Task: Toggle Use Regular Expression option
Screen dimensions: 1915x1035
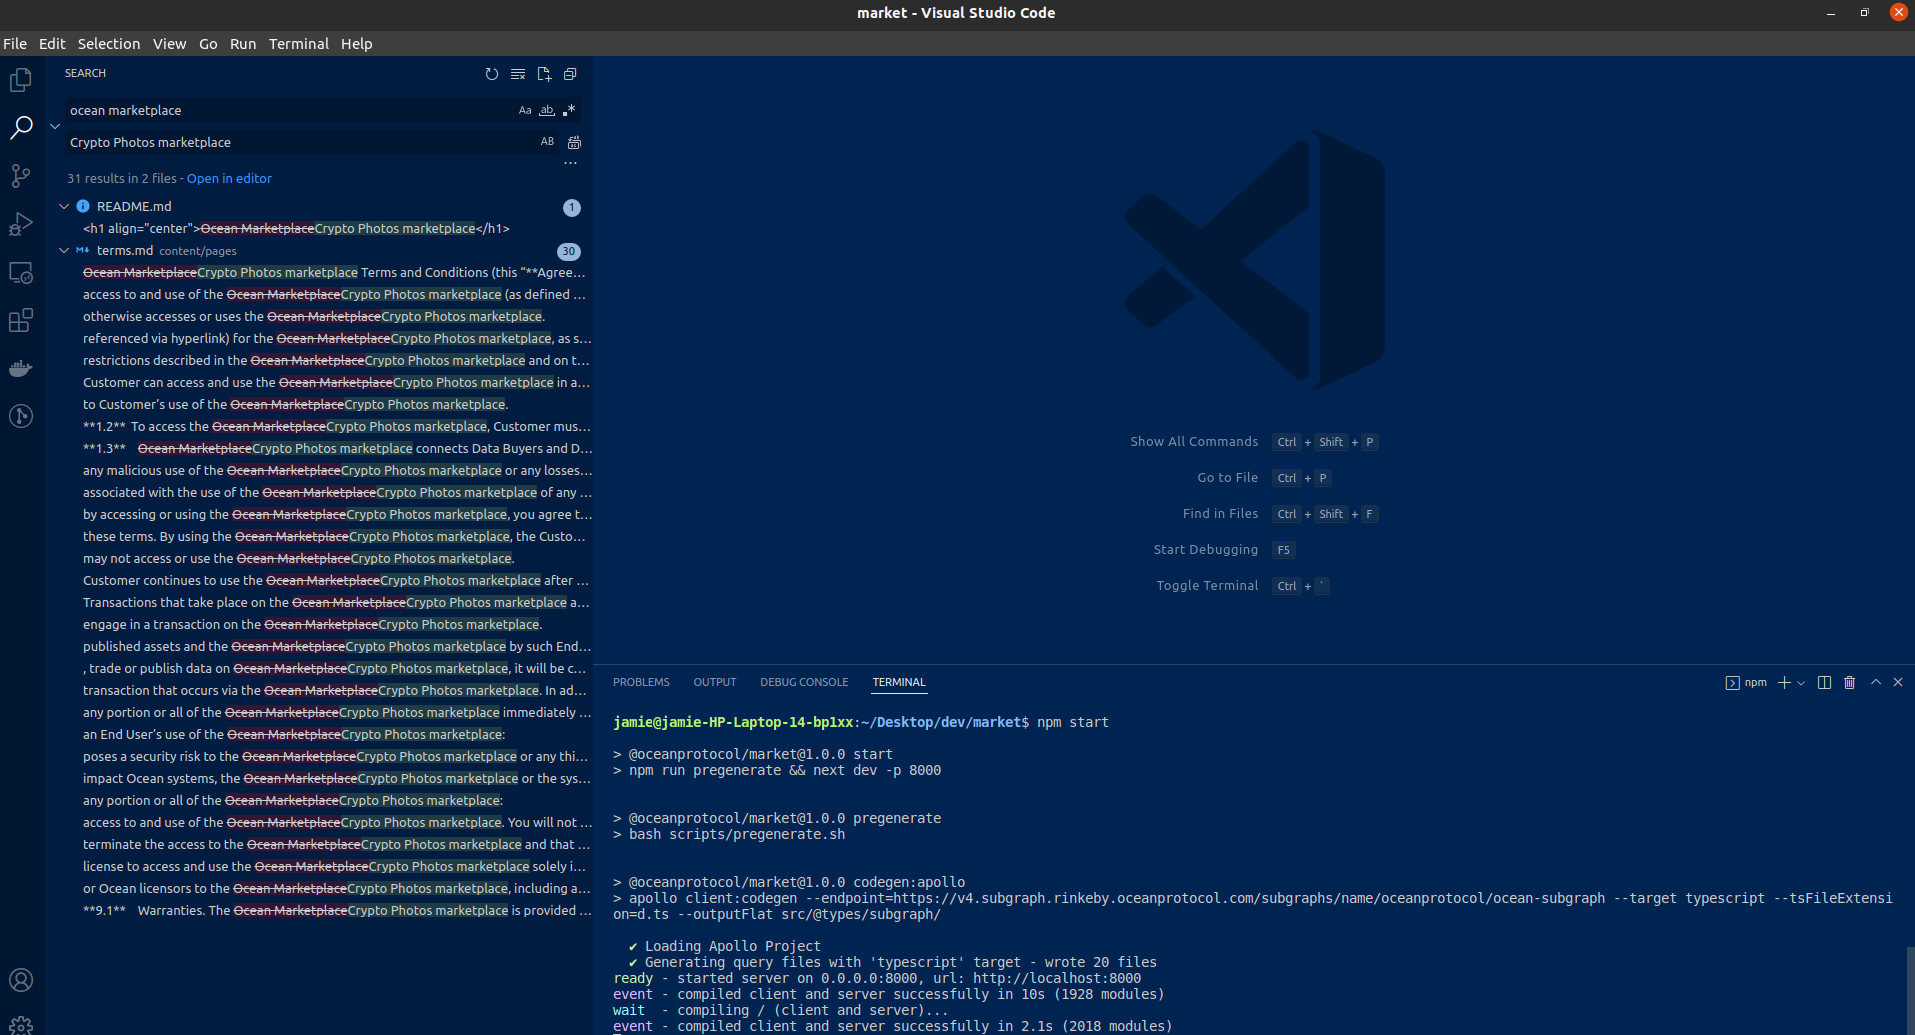Action: [x=569, y=110]
